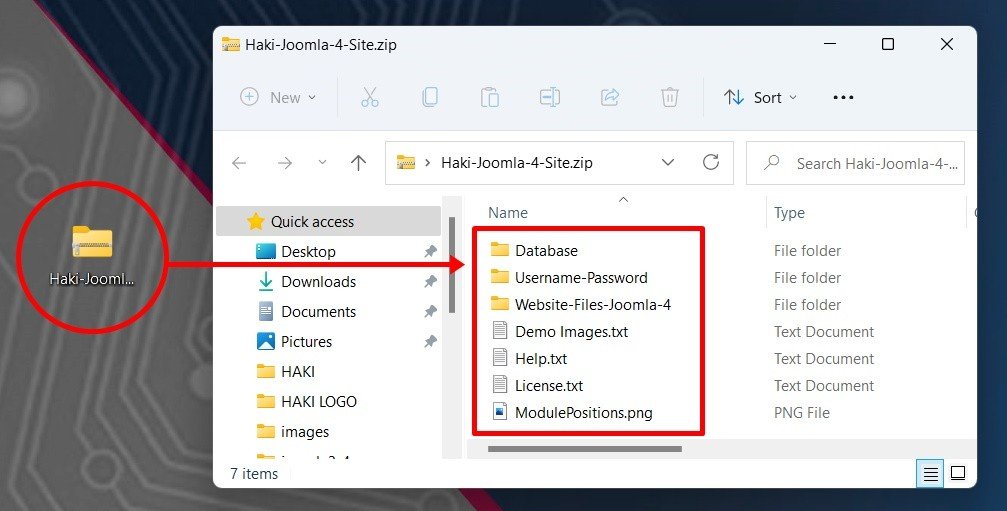Click the horizontal scrollbar under file list
The image size is (1007, 511).
[x=584, y=449]
